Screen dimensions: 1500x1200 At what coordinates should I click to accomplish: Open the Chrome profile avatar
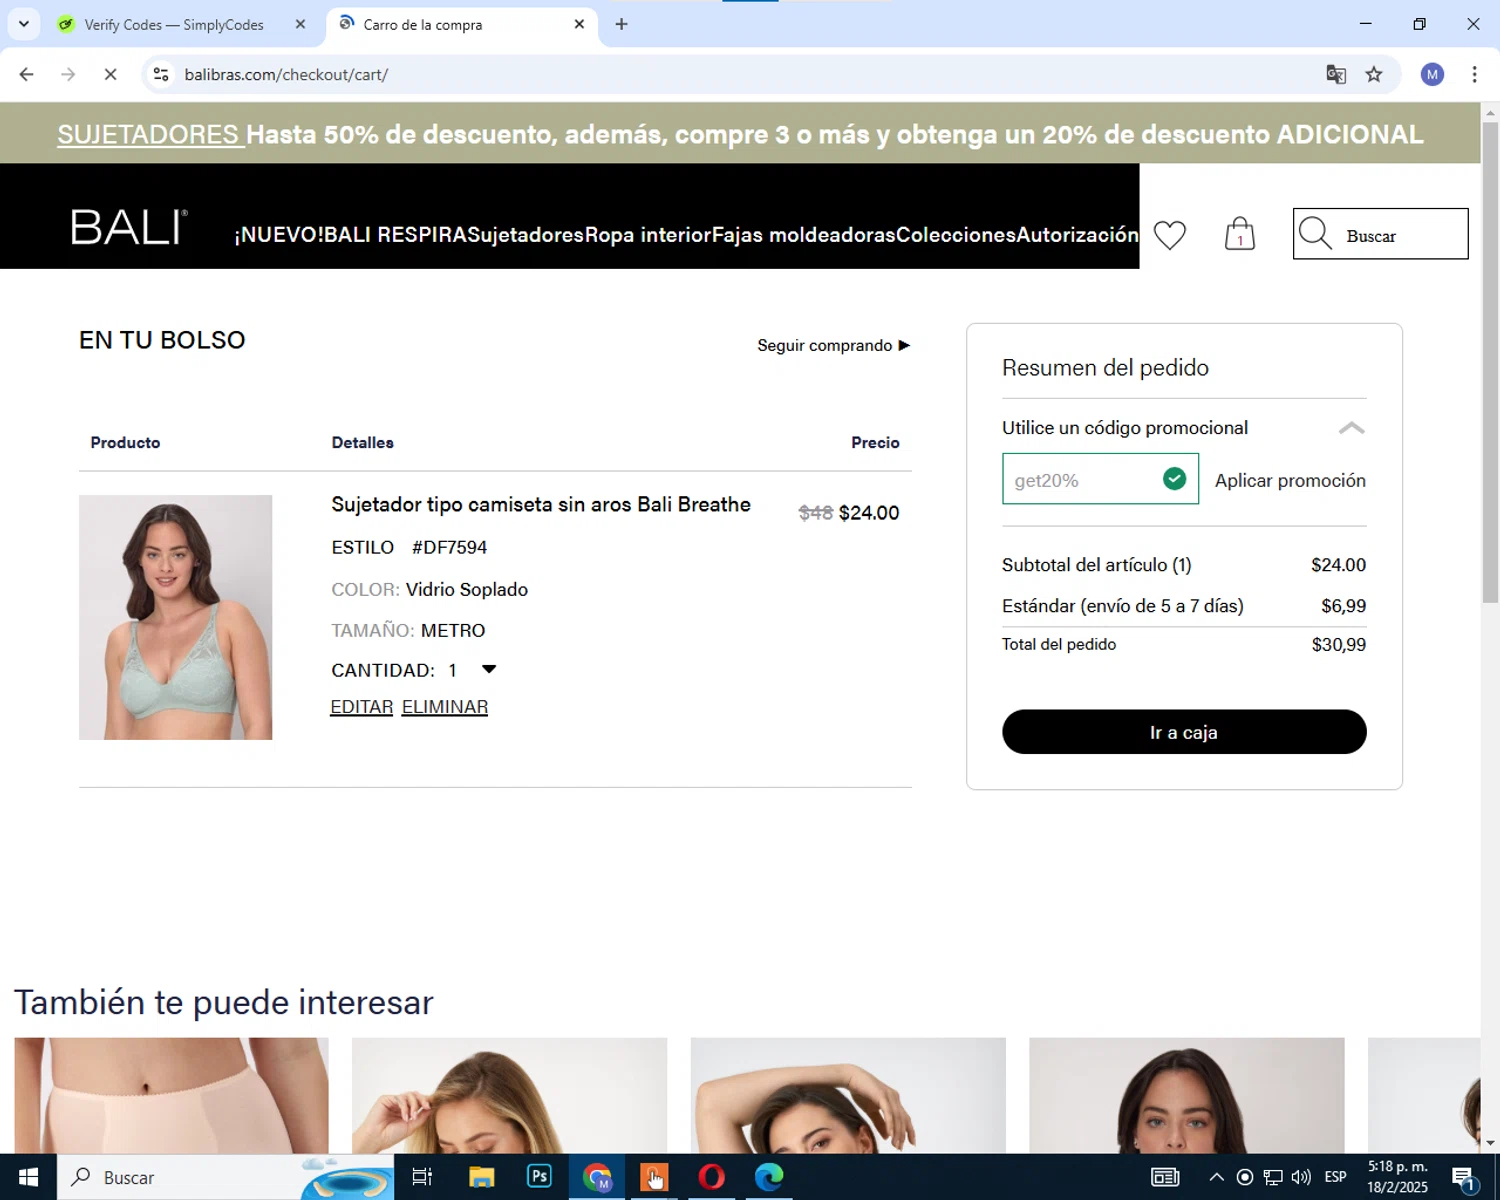[x=1432, y=74]
